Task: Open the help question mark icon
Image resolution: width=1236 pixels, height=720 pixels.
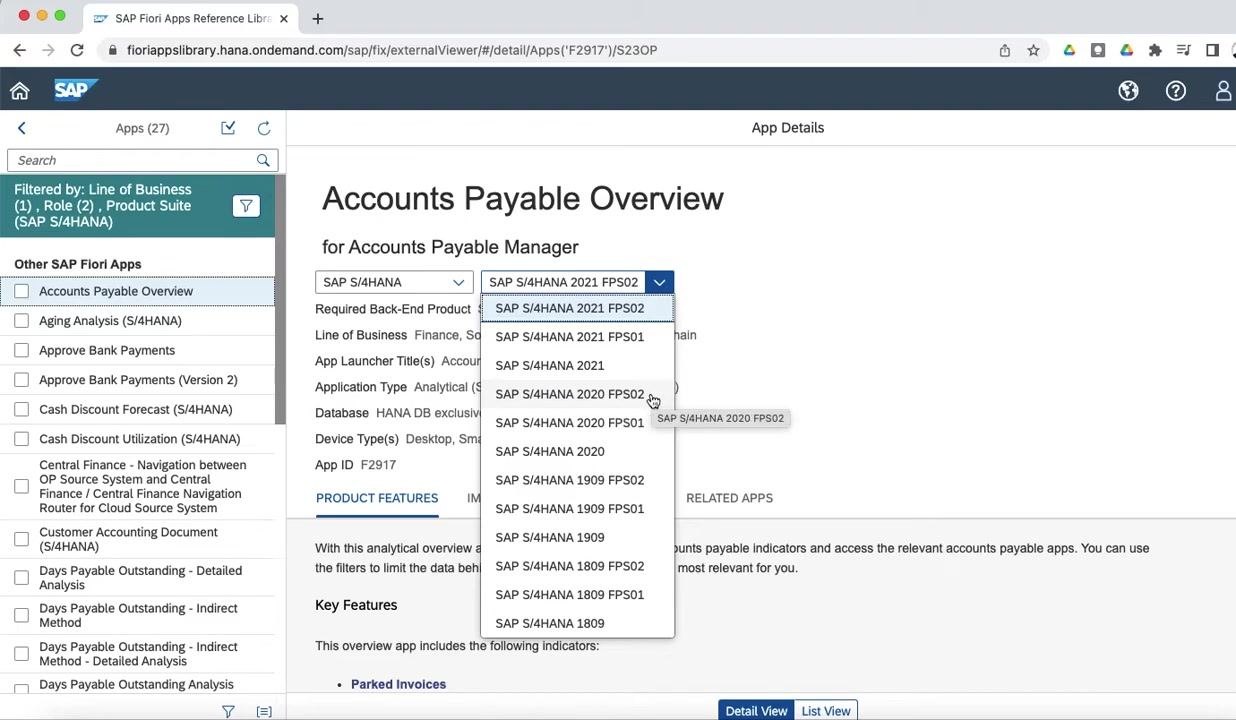Action: (x=1176, y=91)
